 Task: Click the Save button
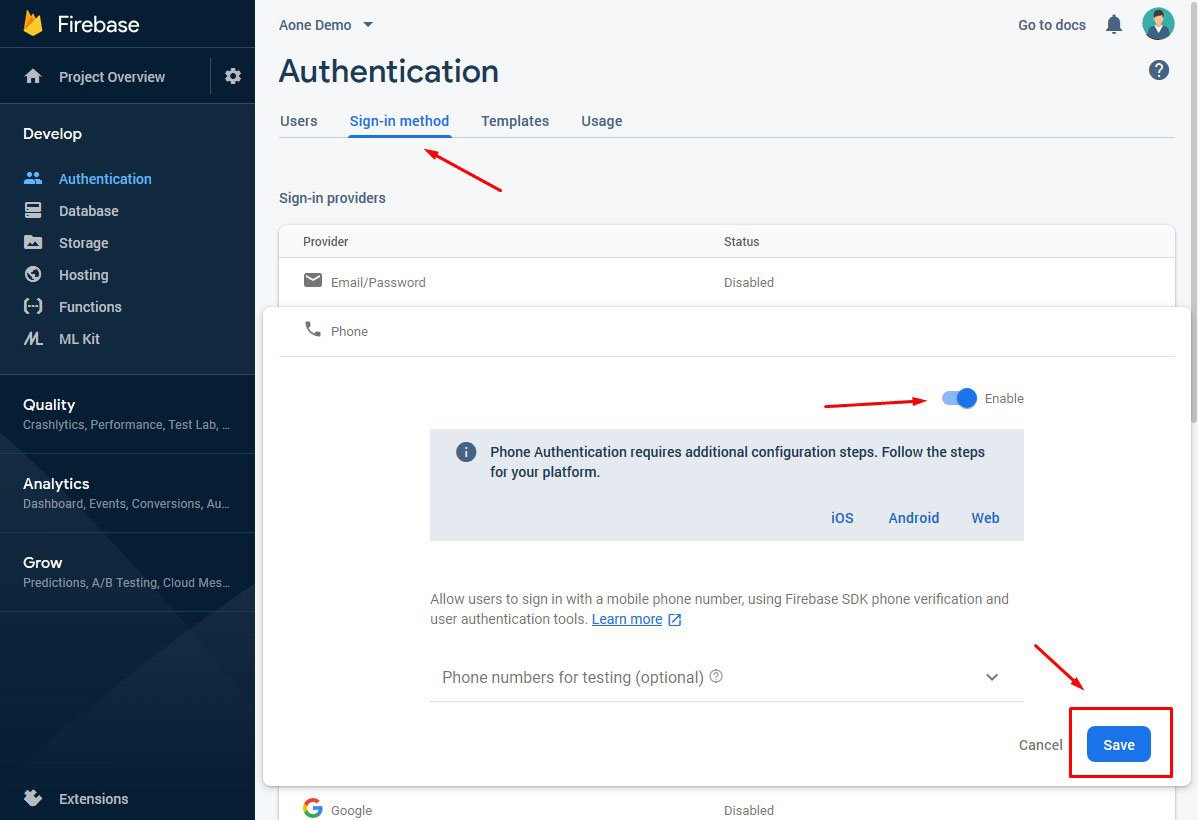coord(1119,744)
